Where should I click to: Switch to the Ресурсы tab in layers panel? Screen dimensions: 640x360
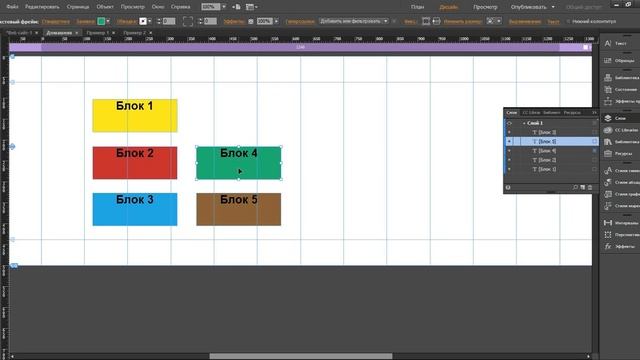572,112
